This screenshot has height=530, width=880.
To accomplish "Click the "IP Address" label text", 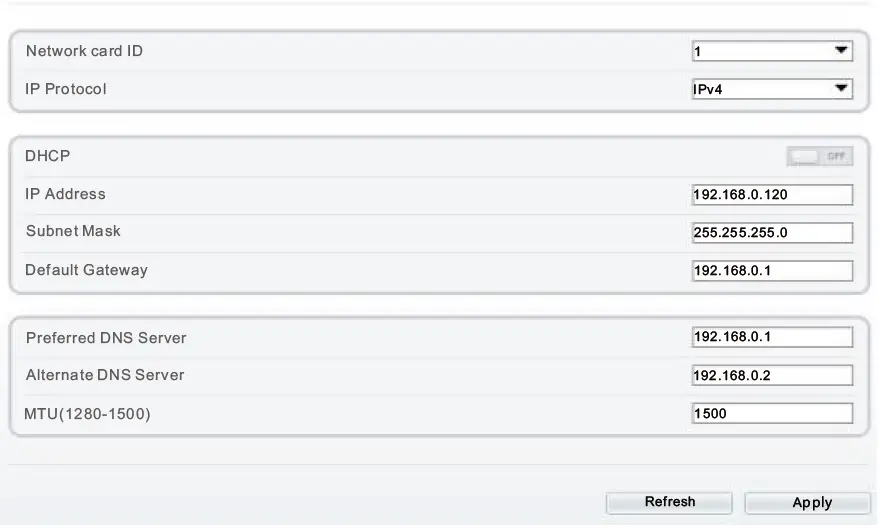I will [x=65, y=194].
